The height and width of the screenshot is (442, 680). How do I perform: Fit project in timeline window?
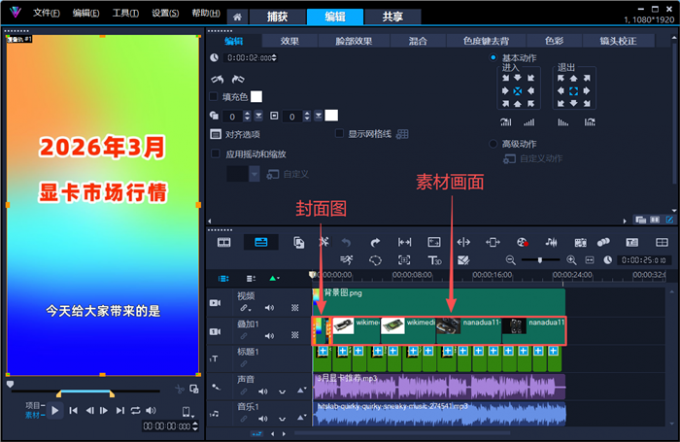589,260
